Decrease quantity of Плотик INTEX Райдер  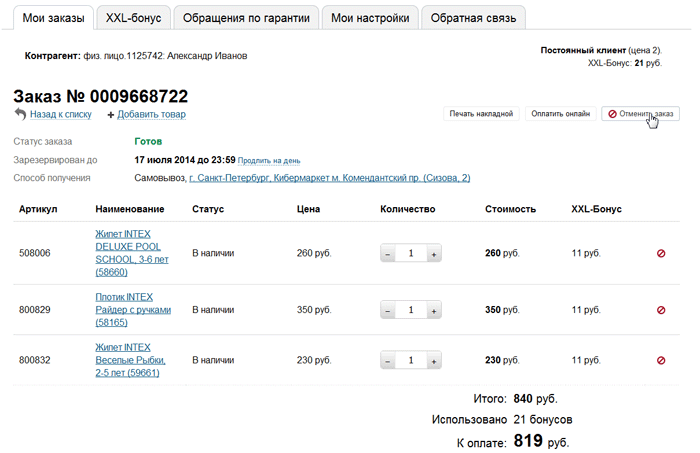(388, 311)
